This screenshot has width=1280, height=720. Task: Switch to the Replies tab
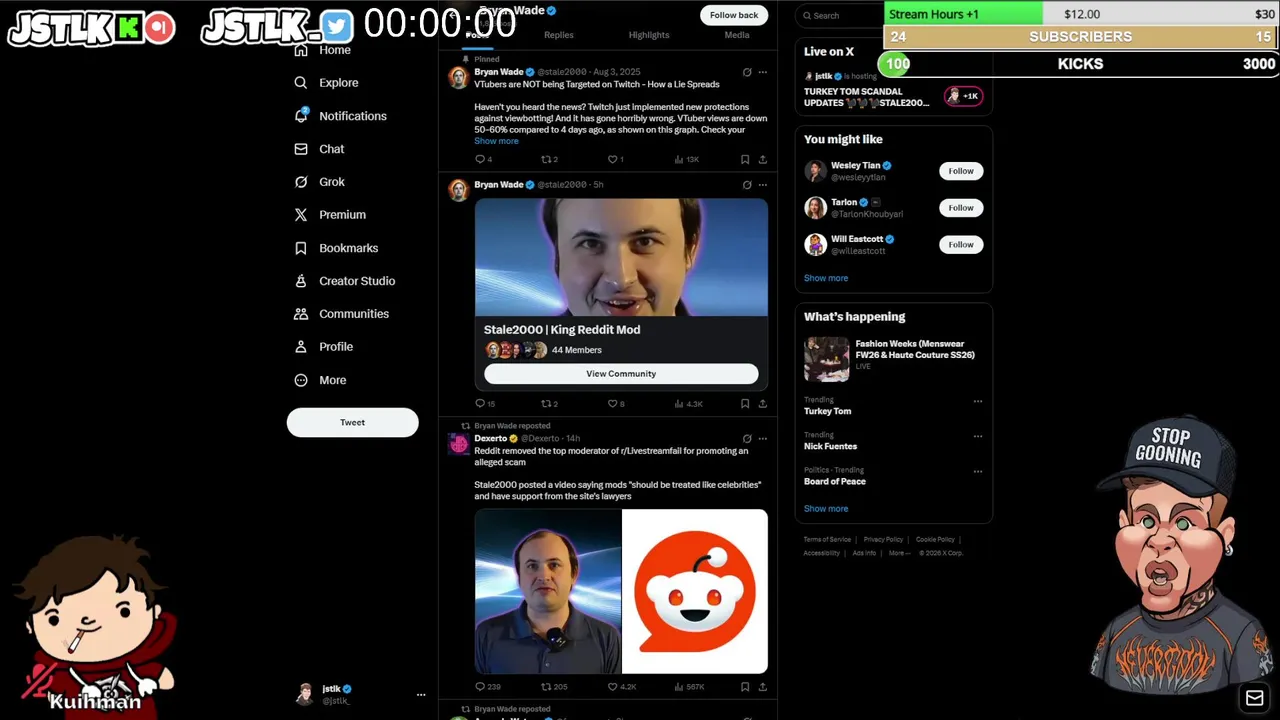click(x=559, y=35)
